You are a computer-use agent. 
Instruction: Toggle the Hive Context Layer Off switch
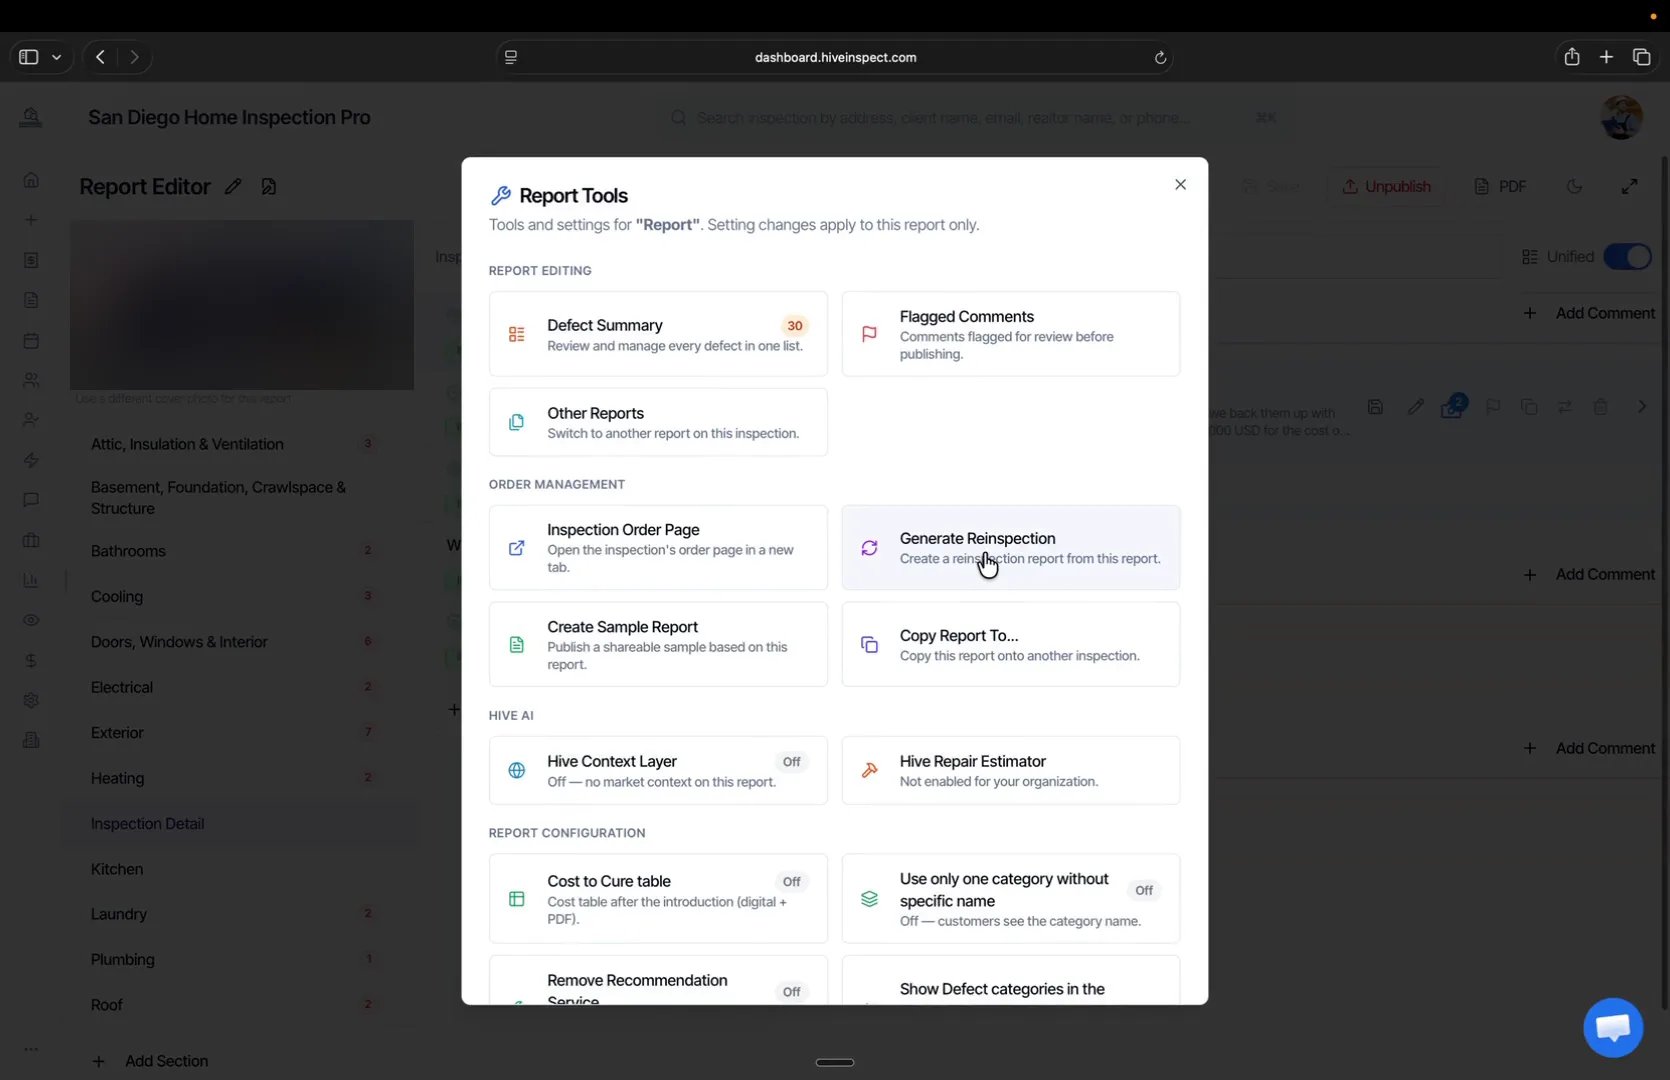coord(791,762)
